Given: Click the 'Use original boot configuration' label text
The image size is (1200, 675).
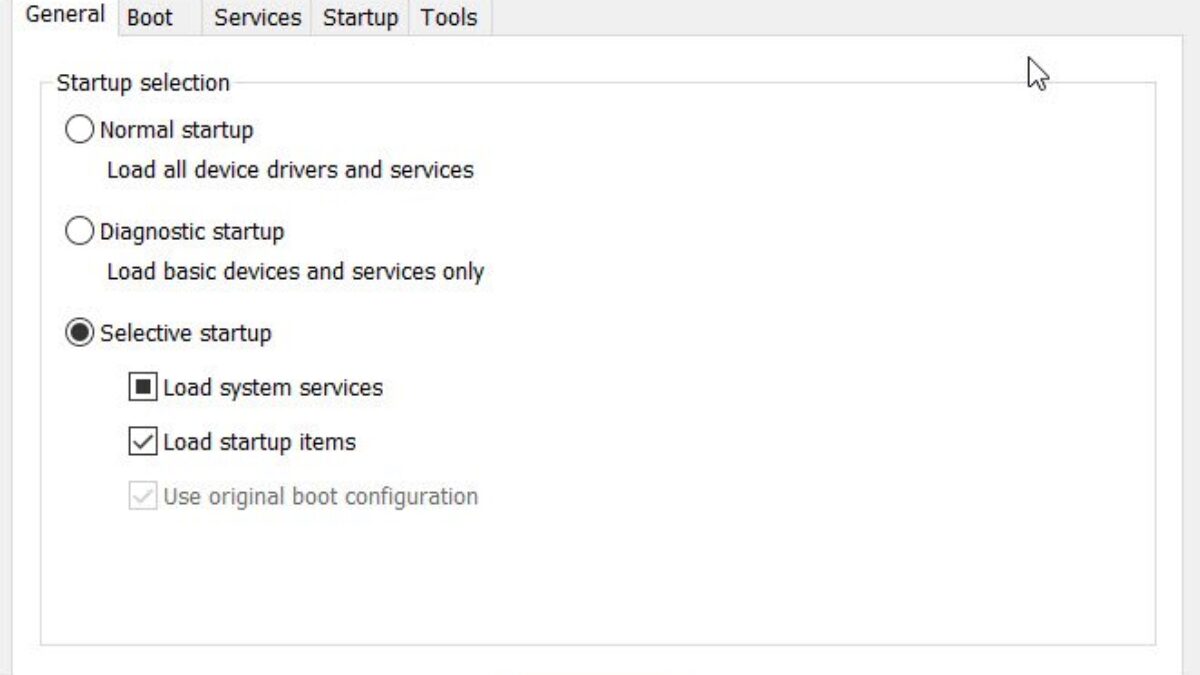Looking at the screenshot, I should tap(320, 497).
